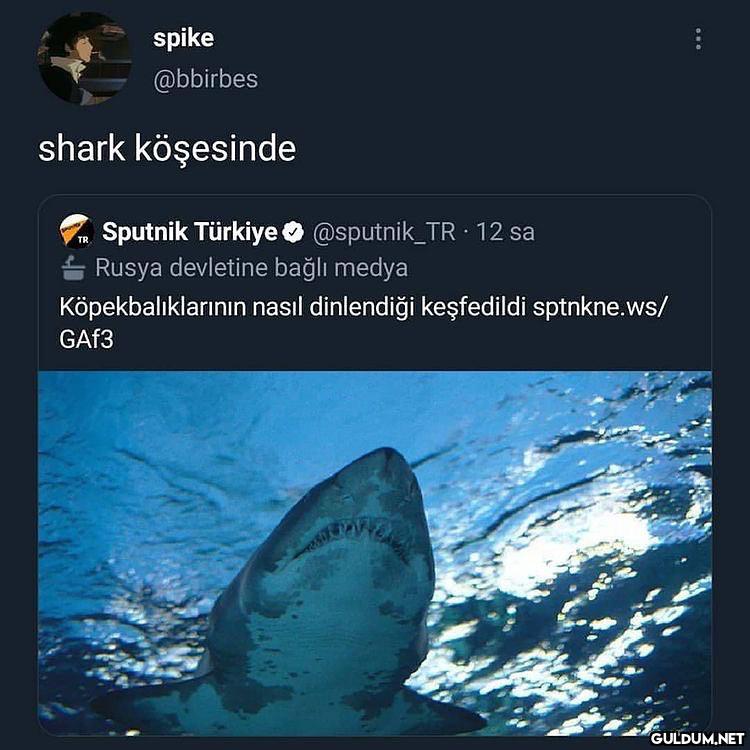Tap the Sputnik Türkiye logo avatar
The height and width of the screenshot is (750, 750).
click(x=77, y=231)
